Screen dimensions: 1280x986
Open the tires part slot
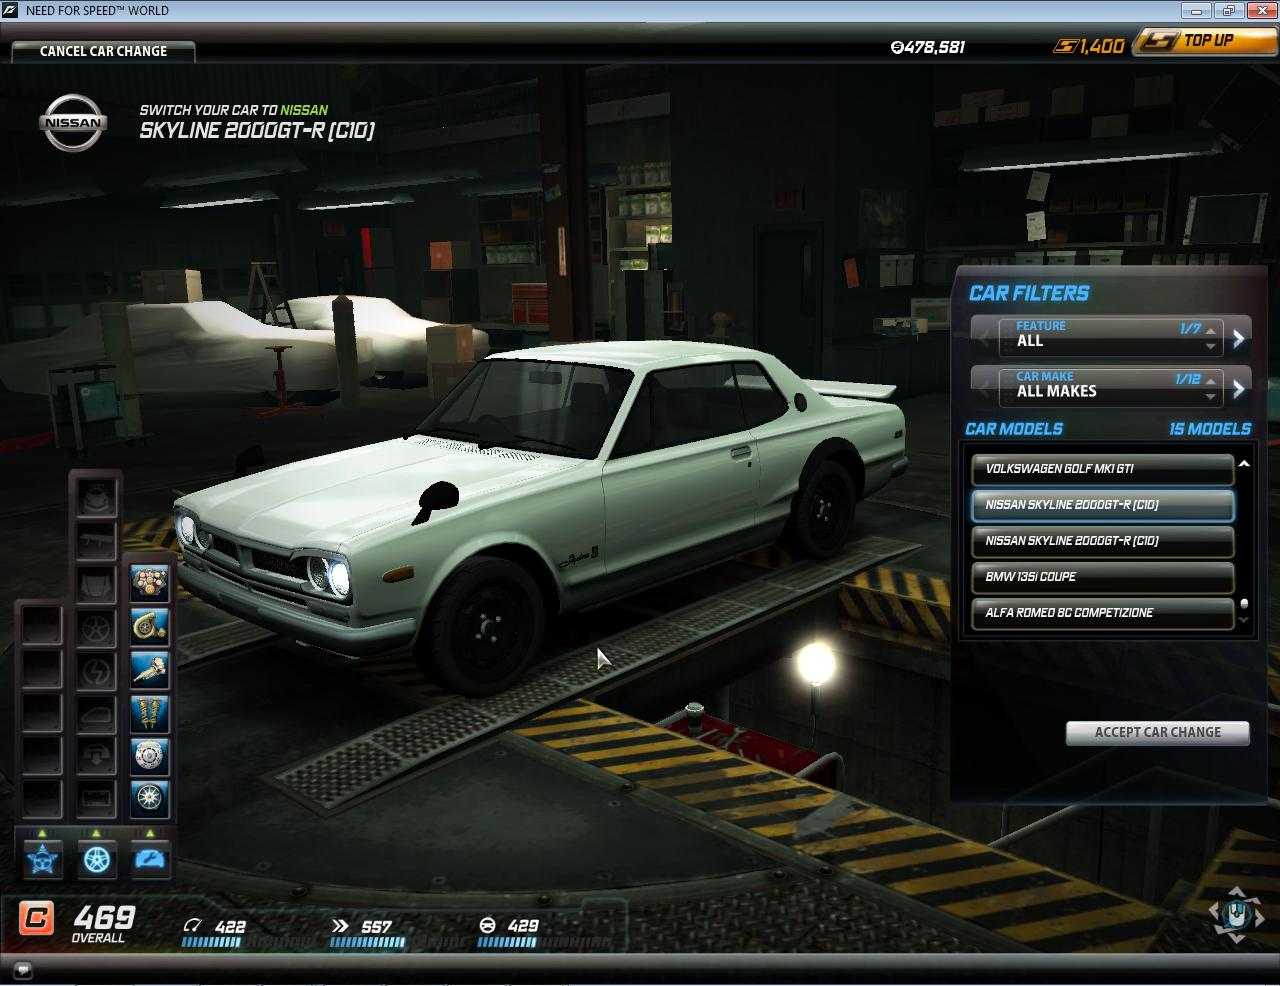(x=150, y=800)
